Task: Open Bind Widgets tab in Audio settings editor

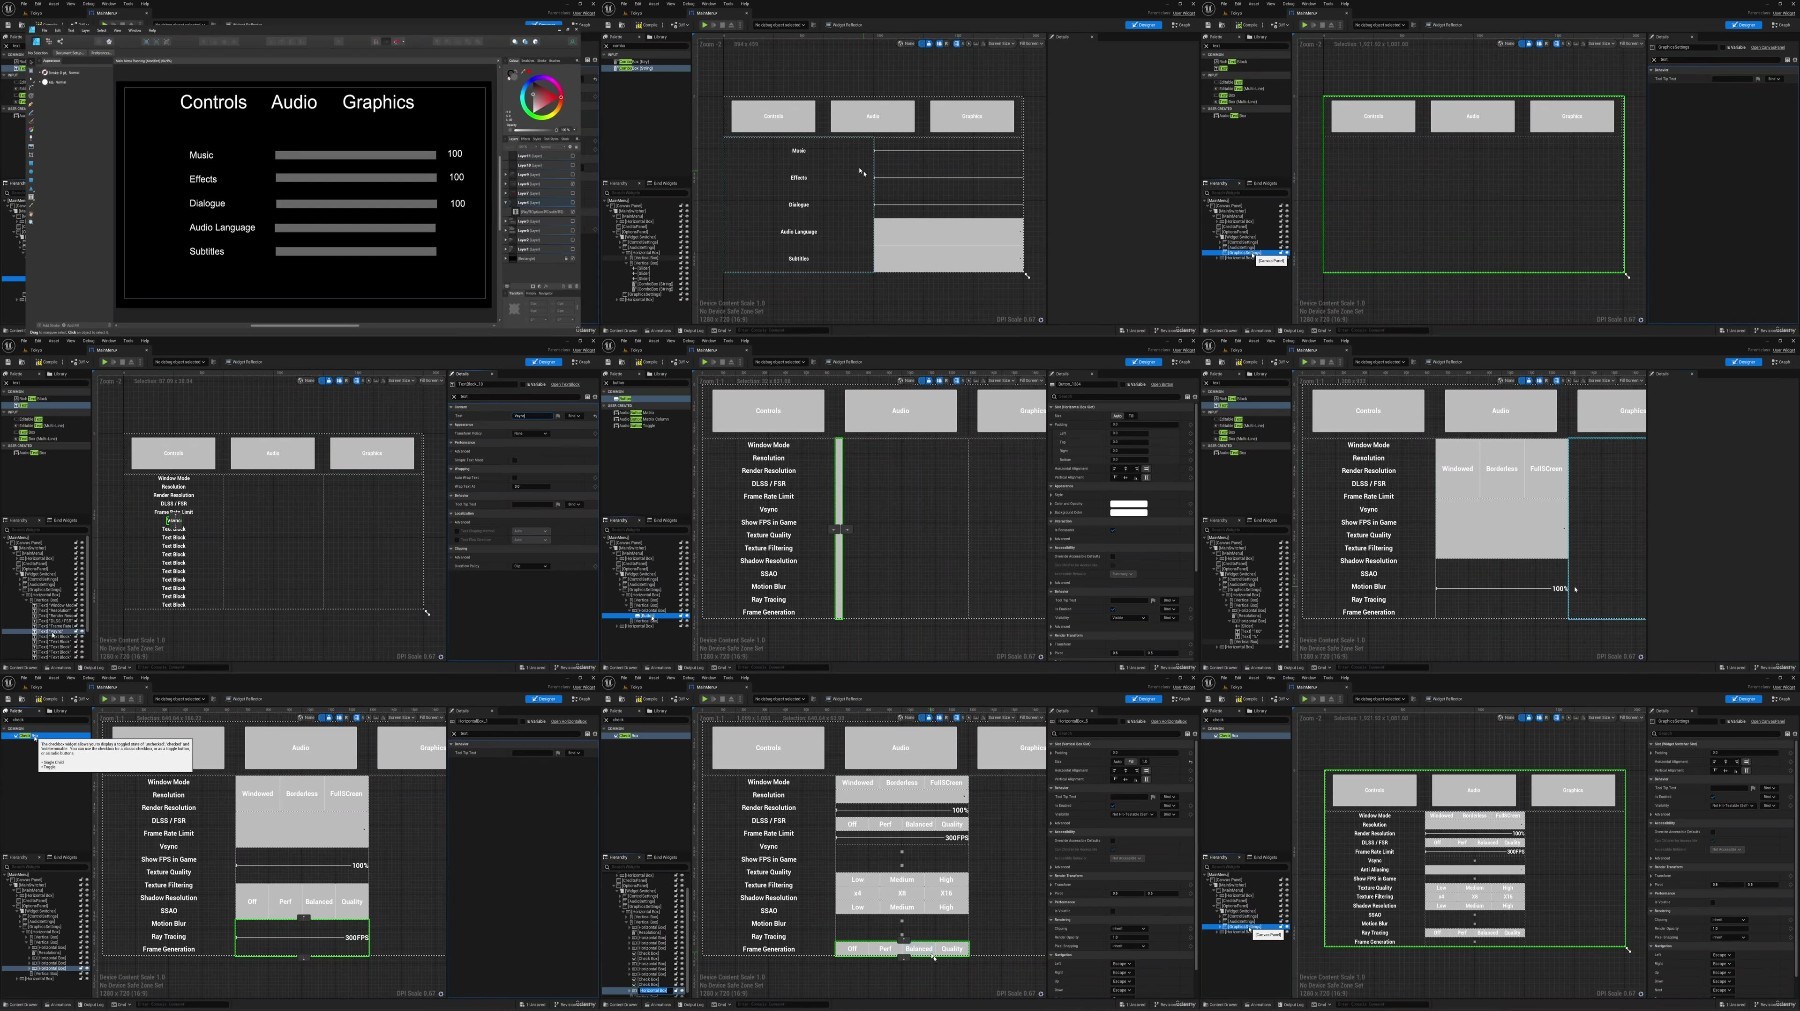Action: [x=662, y=183]
